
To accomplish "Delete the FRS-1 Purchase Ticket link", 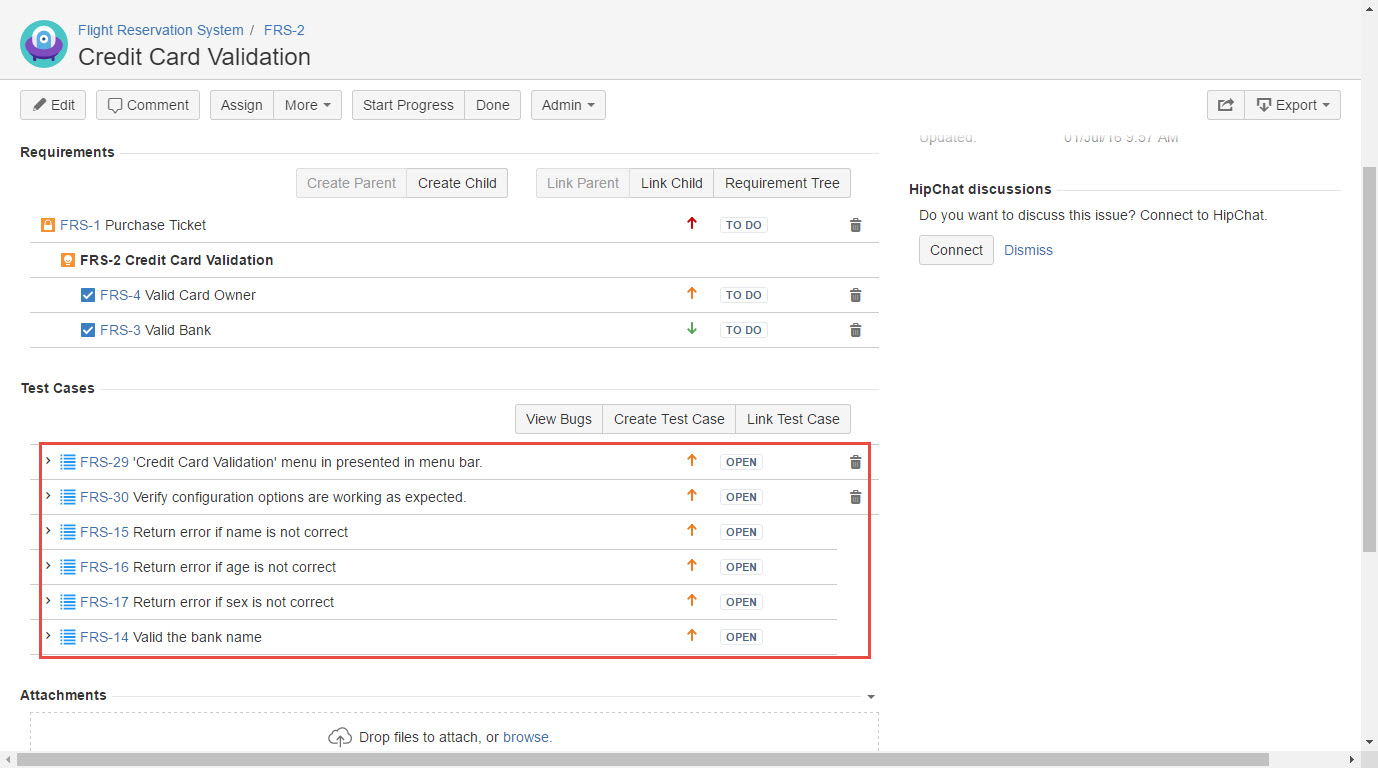I will click(855, 226).
